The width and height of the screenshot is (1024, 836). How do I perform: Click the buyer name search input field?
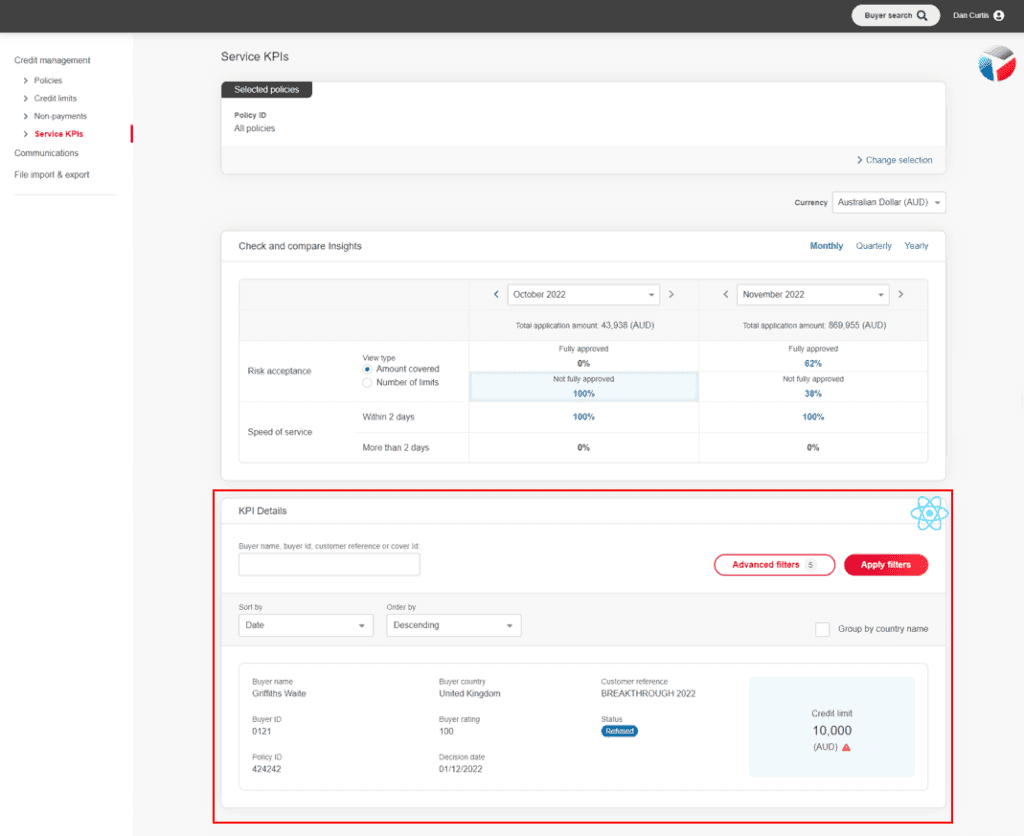(x=328, y=564)
